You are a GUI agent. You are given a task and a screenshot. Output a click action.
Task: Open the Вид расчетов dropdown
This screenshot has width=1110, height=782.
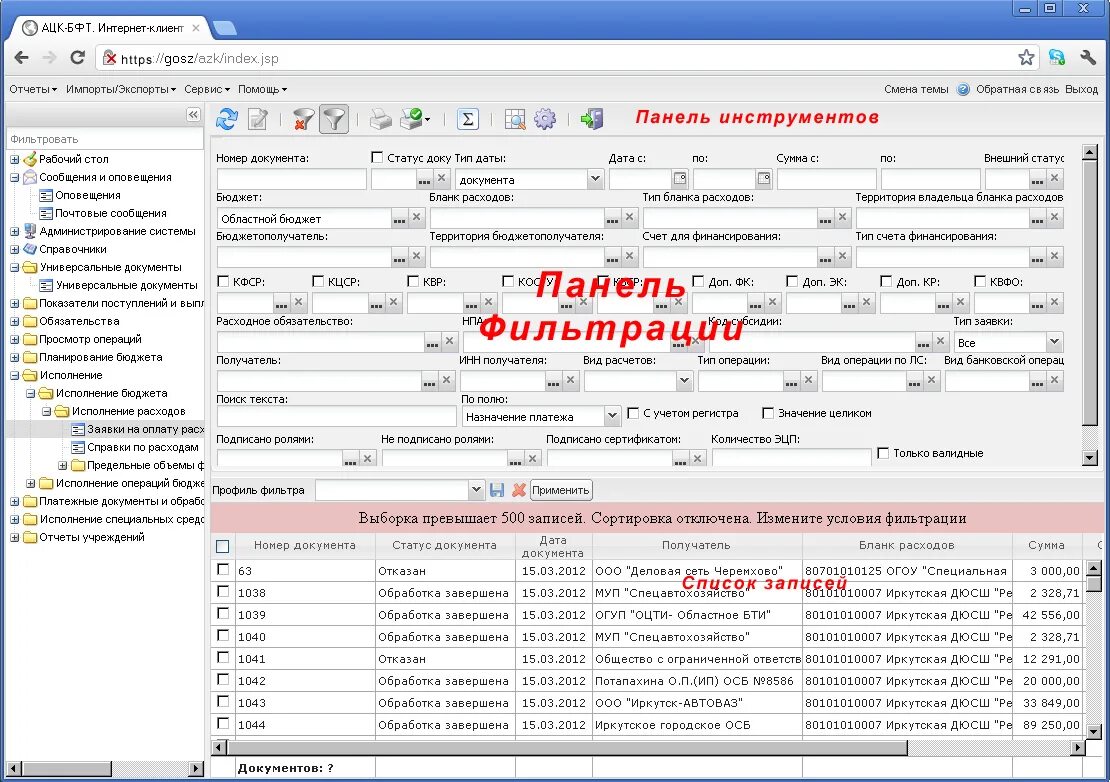point(684,381)
